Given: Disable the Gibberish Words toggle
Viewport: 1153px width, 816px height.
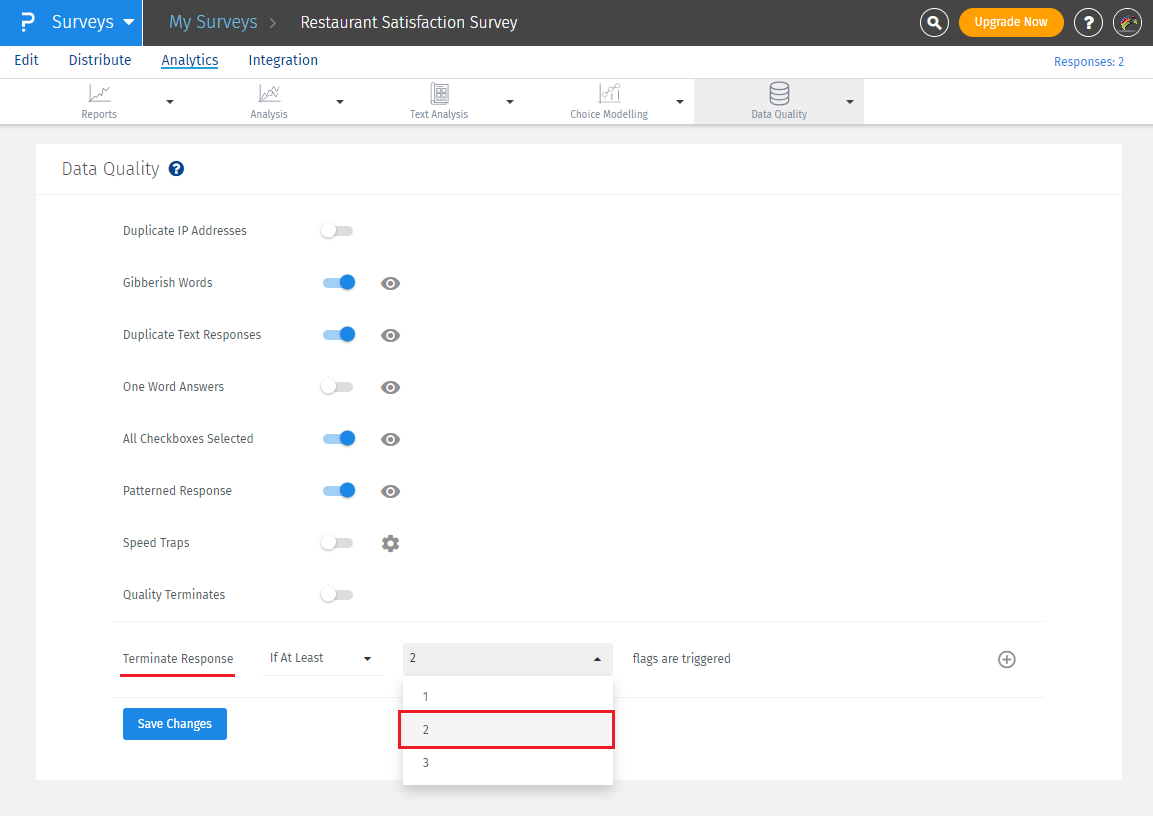Looking at the screenshot, I should (x=339, y=283).
